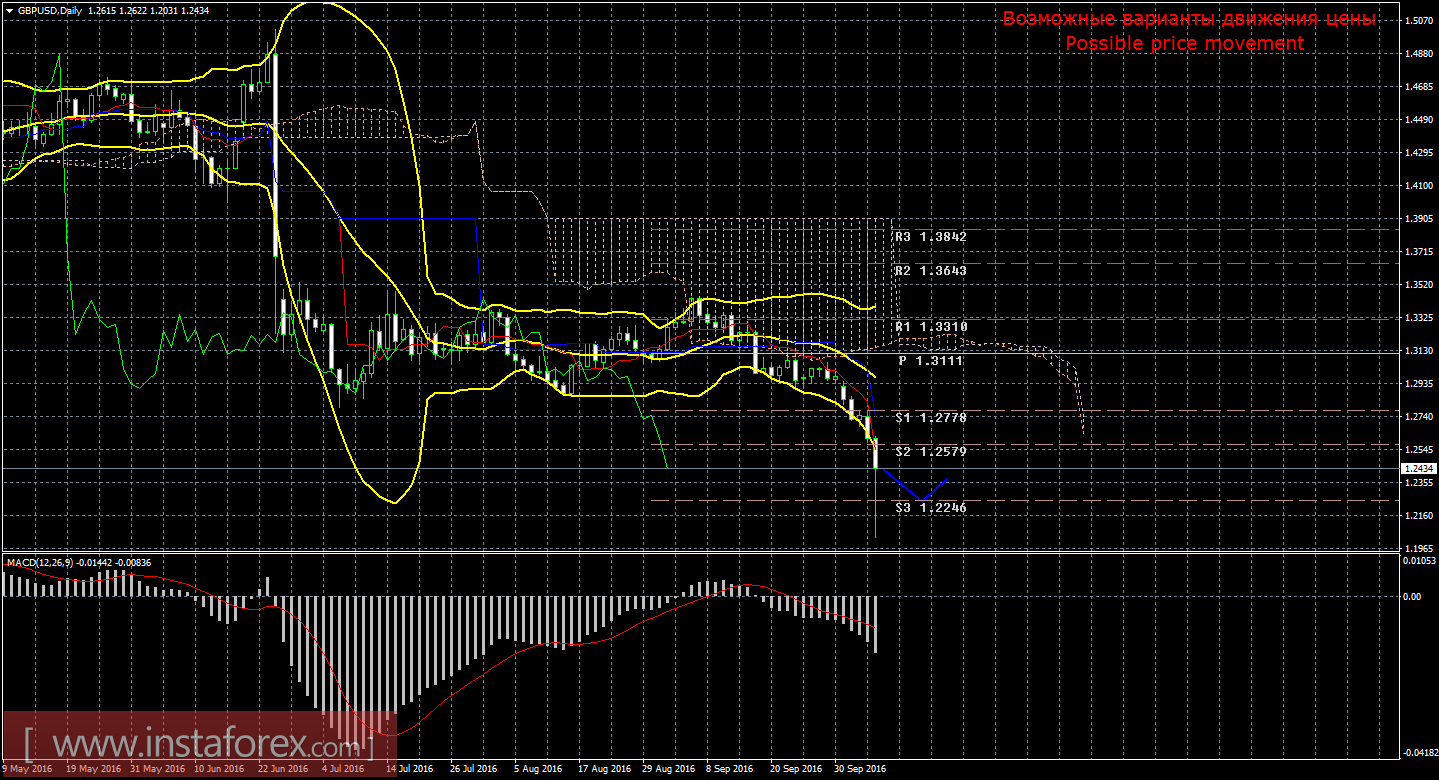The image size is (1439, 780).
Task: Click the S3 1.2246 support label
Action: coord(931,508)
